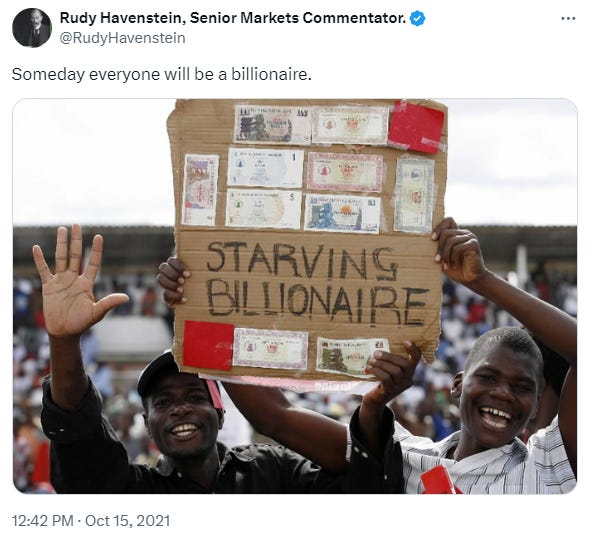This screenshot has width=589, height=536.
Task: Open Rudy Havenstein's profile avatar
Action: (32, 28)
